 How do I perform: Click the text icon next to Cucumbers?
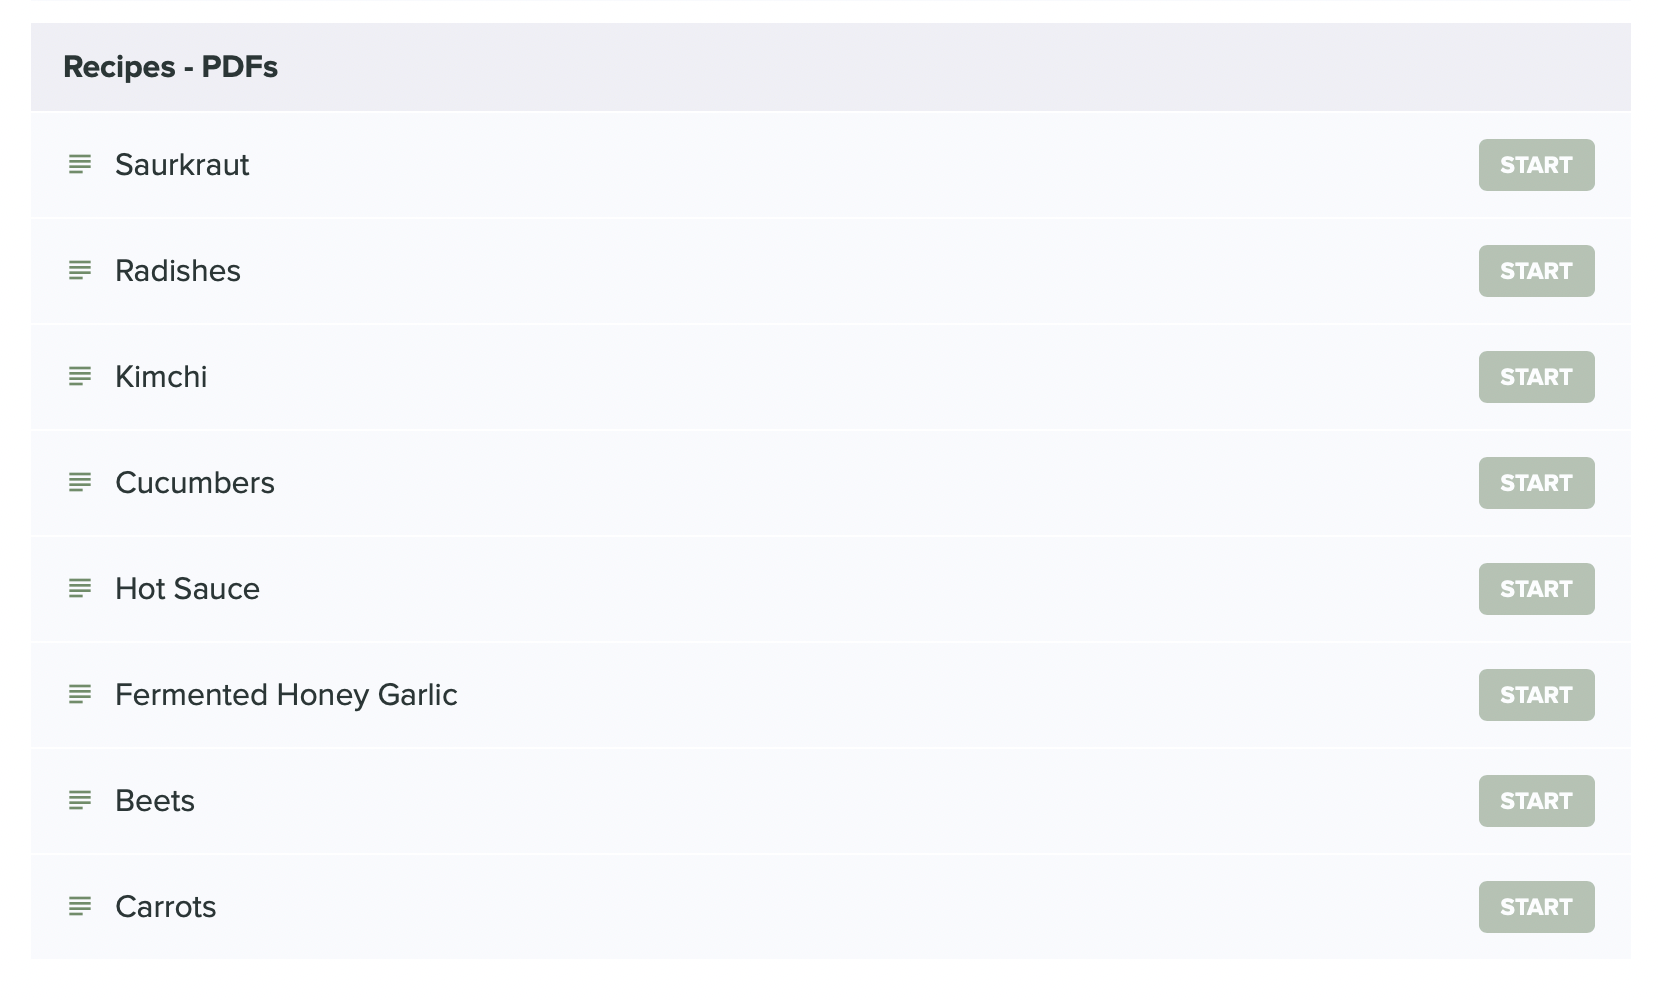(x=80, y=482)
